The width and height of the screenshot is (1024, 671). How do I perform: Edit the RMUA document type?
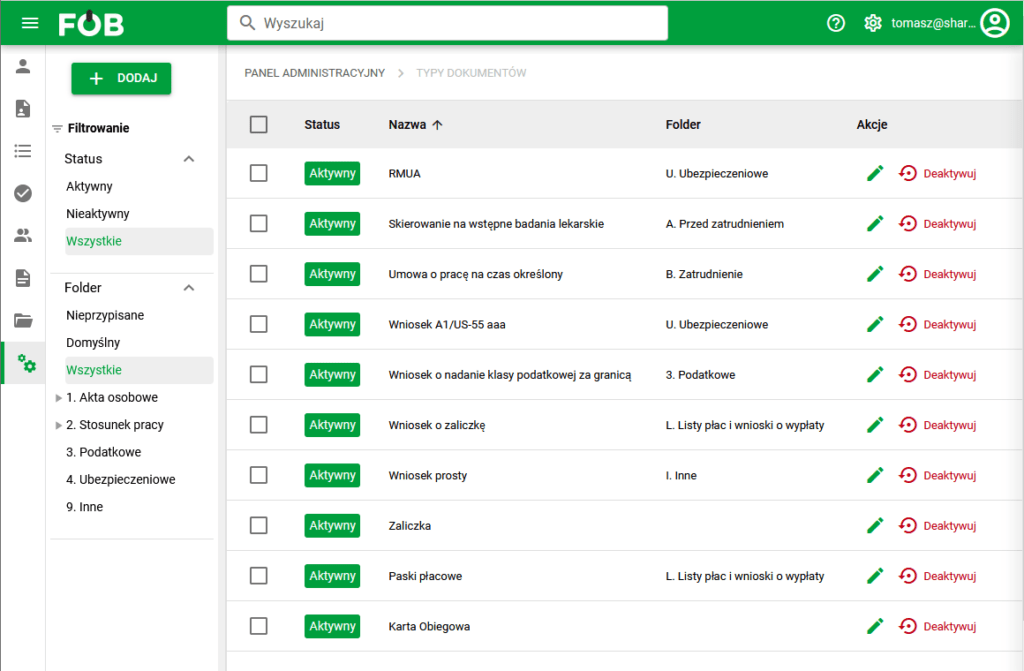[x=875, y=173]
